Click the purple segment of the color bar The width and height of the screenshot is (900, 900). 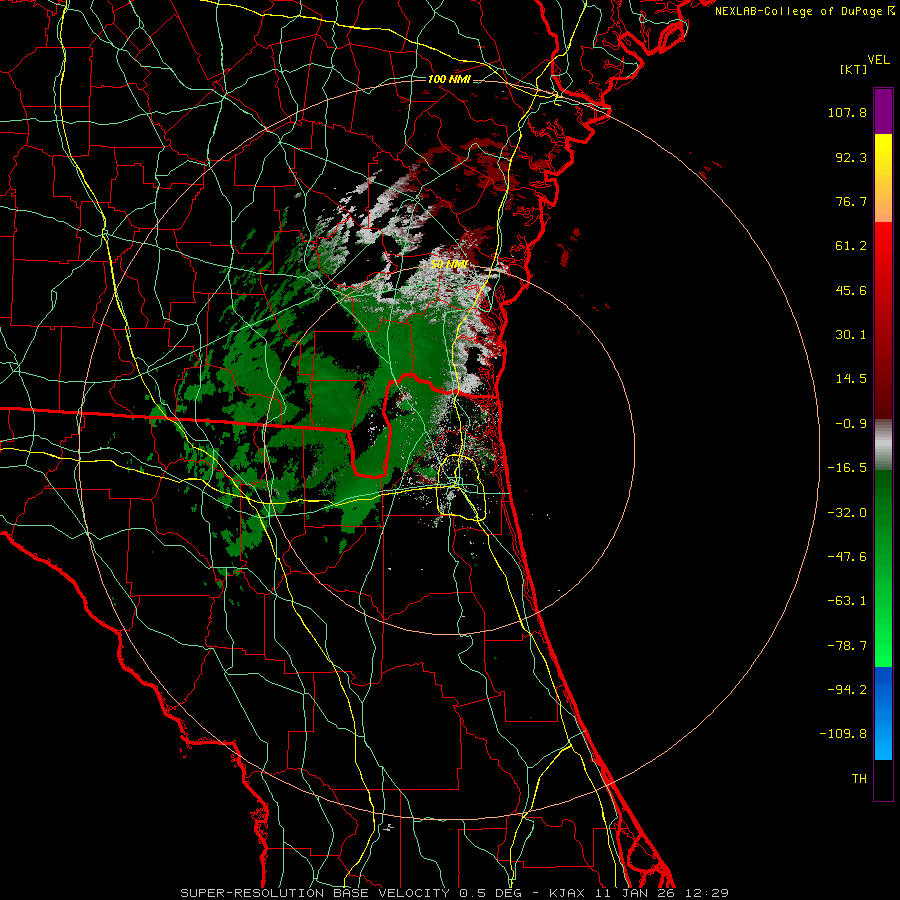(x=883, y=111)
